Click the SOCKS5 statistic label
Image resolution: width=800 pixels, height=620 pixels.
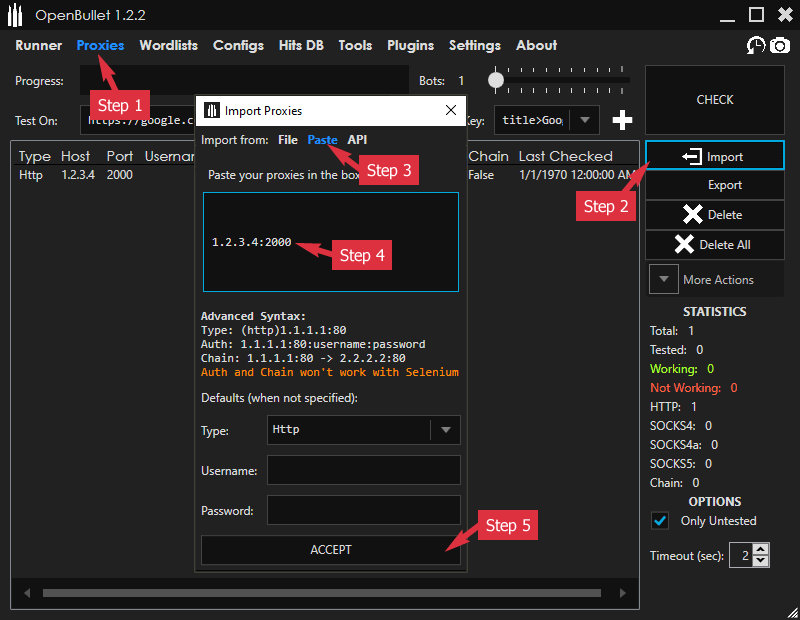tap(672, 464)
